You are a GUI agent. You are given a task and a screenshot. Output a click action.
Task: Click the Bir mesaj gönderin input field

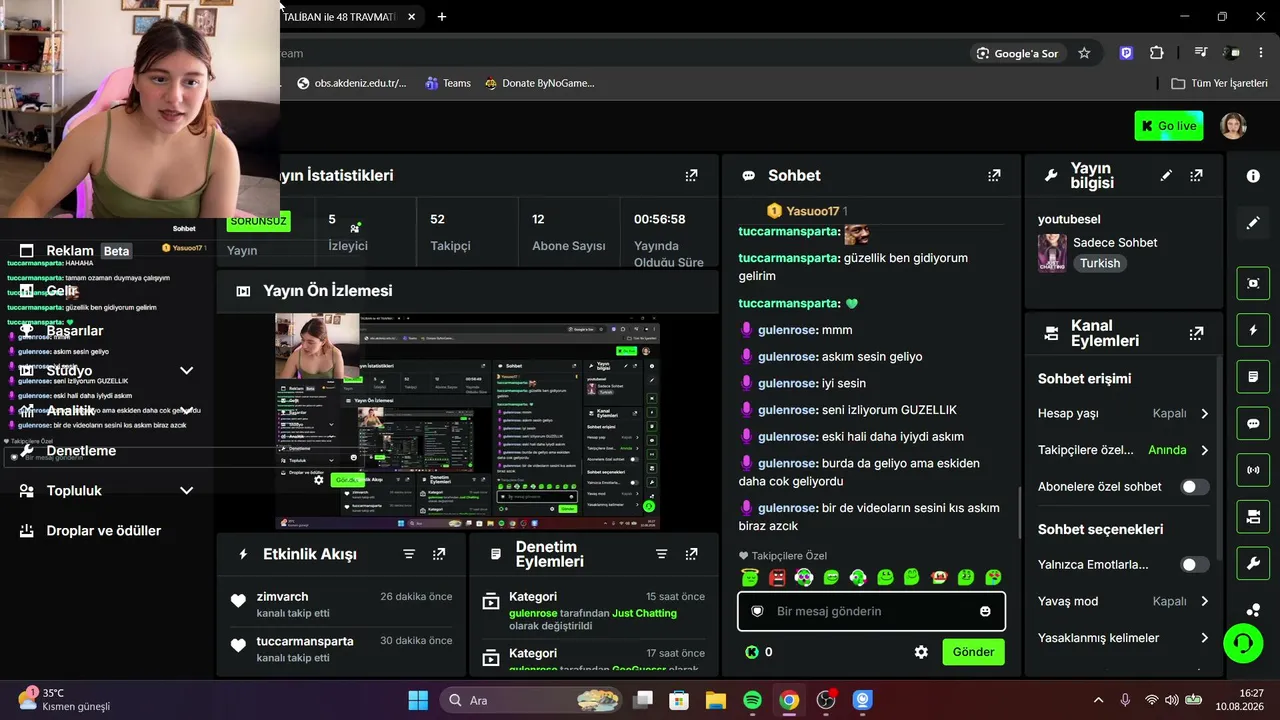[x=871, y=611]
